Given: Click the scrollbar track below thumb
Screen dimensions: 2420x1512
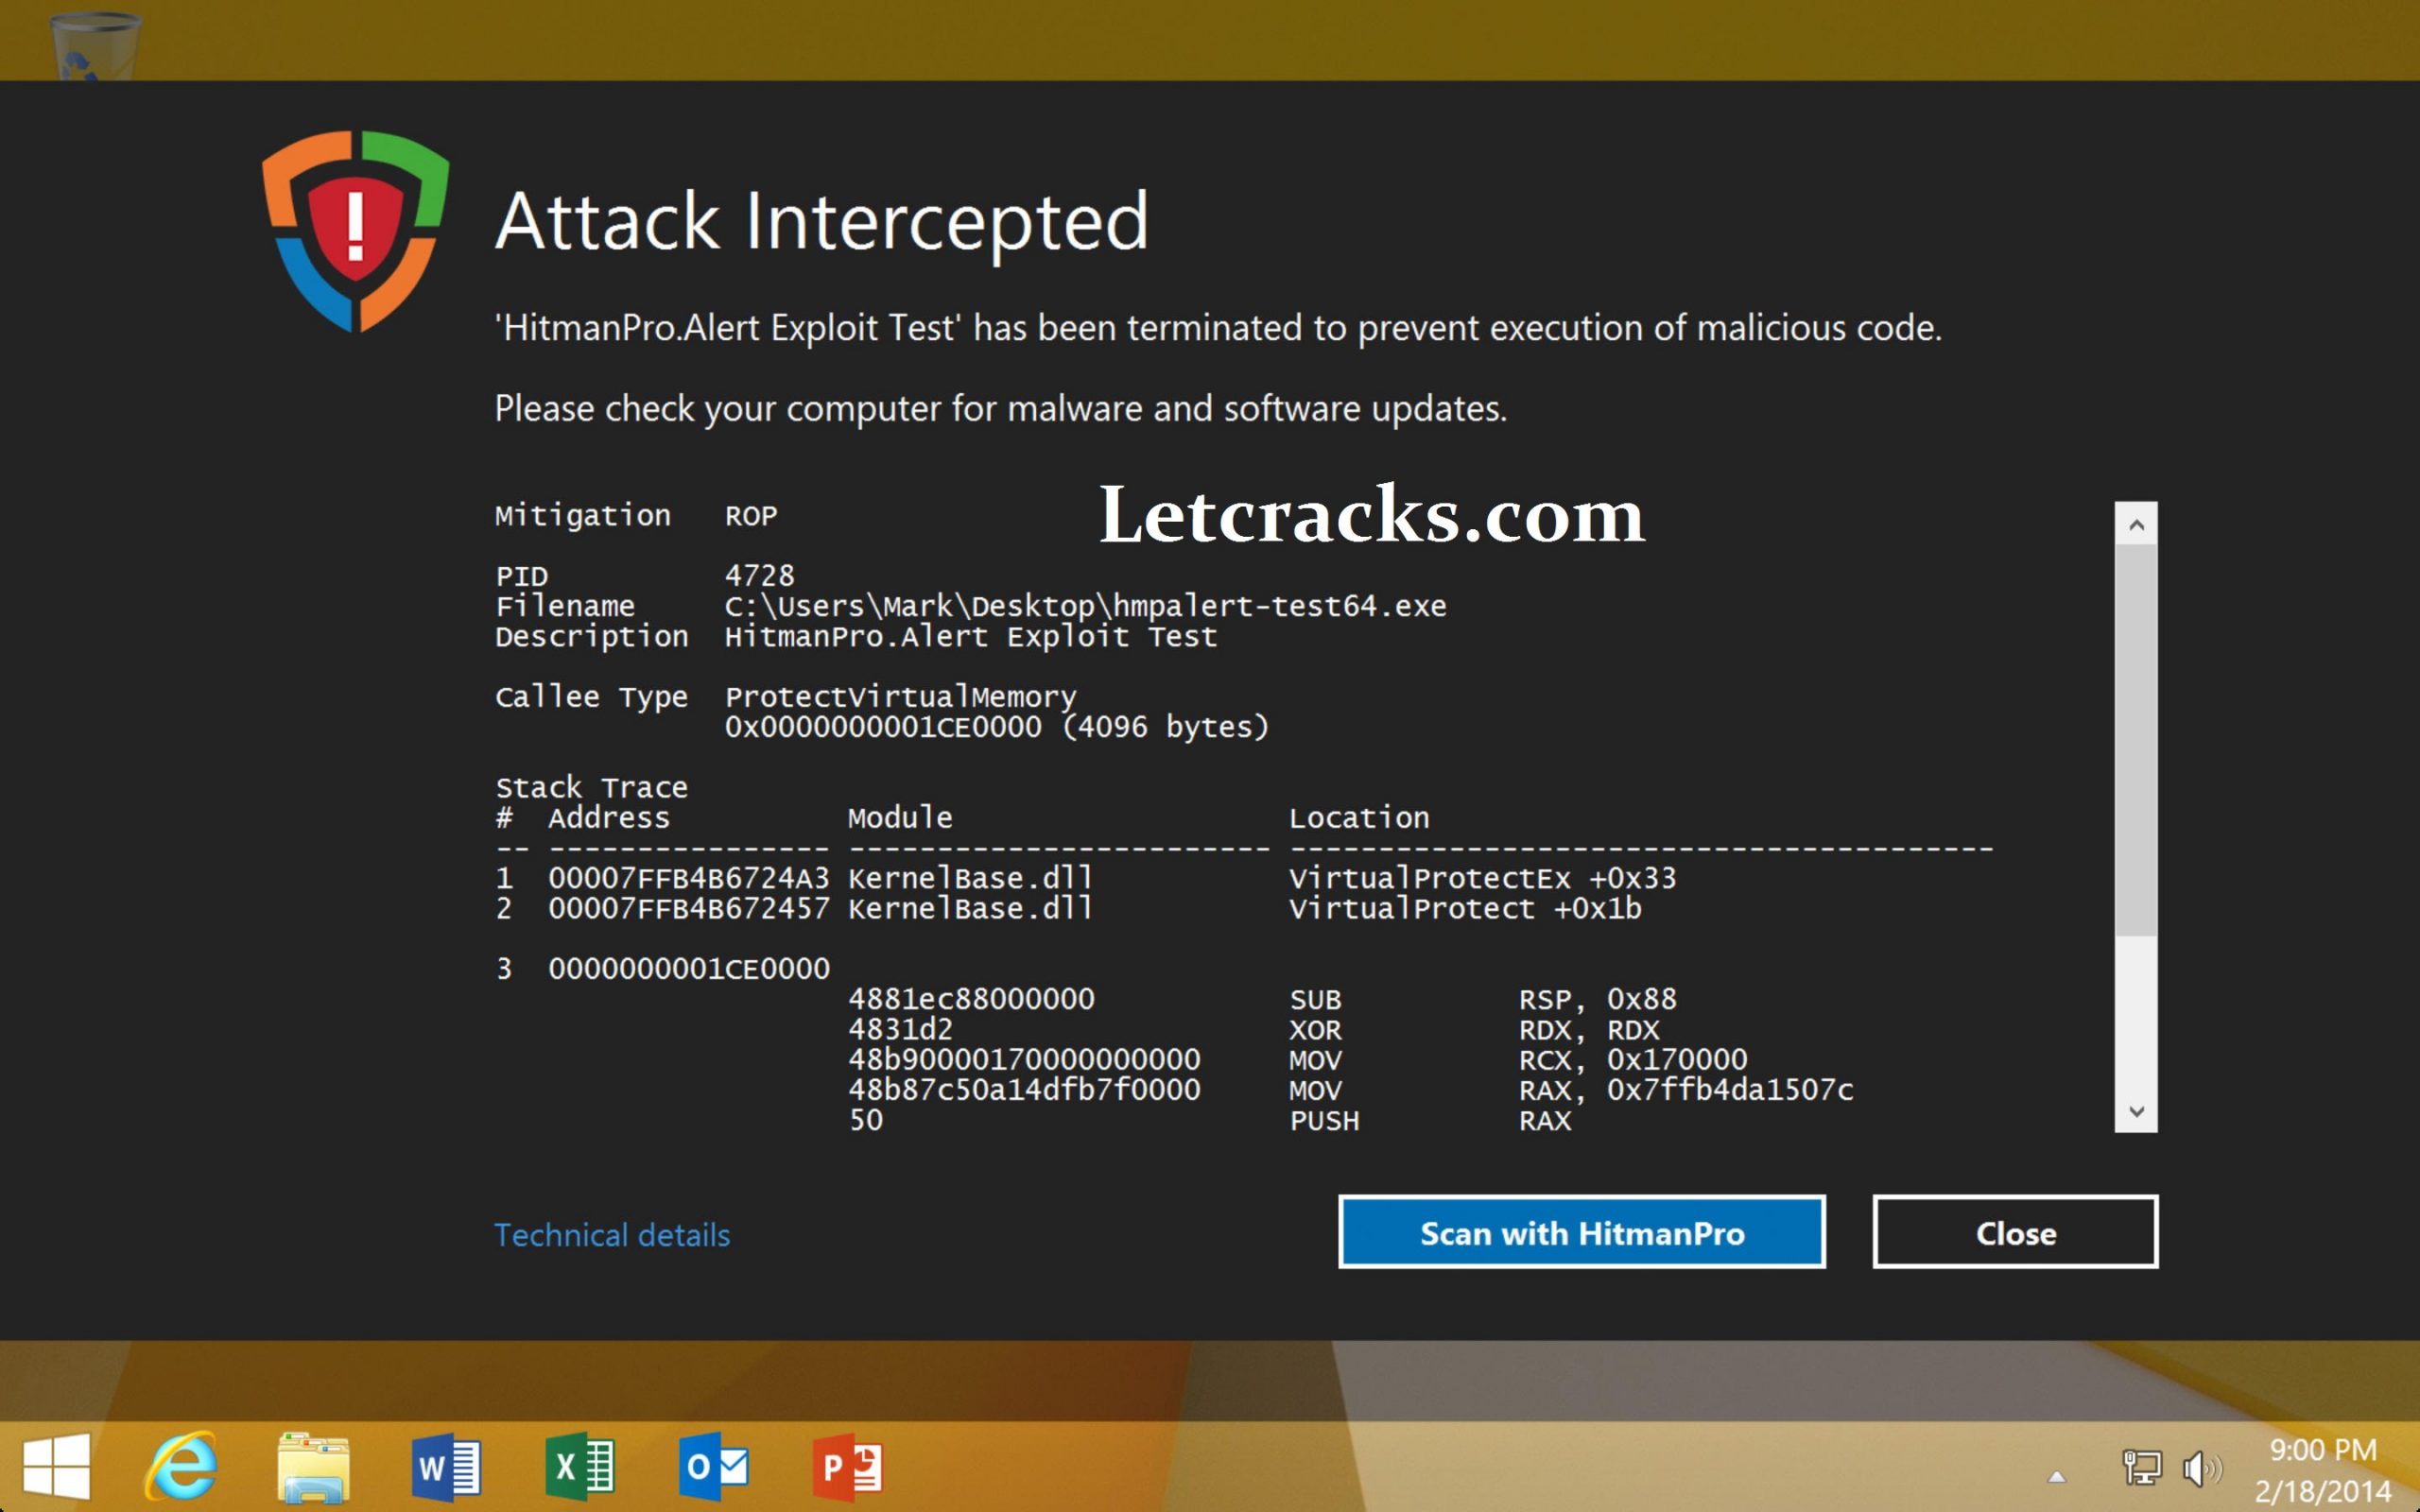Looking at the screenshot, I should point(2136,1013).
